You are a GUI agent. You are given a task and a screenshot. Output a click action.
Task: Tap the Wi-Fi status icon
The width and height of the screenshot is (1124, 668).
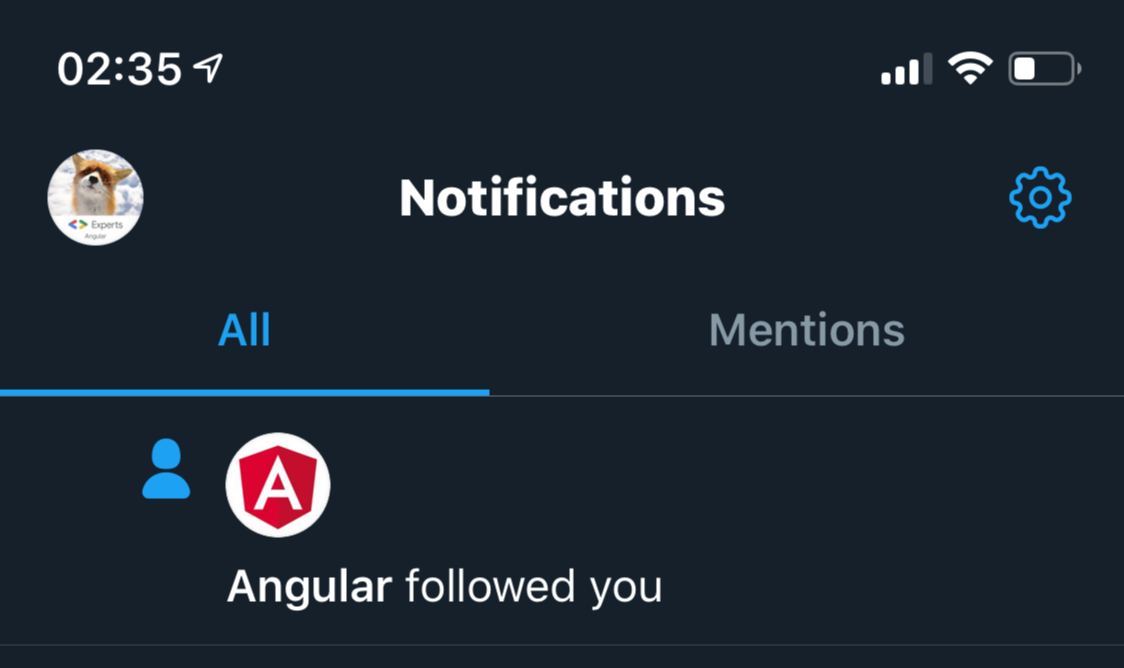tap(970, 69)
